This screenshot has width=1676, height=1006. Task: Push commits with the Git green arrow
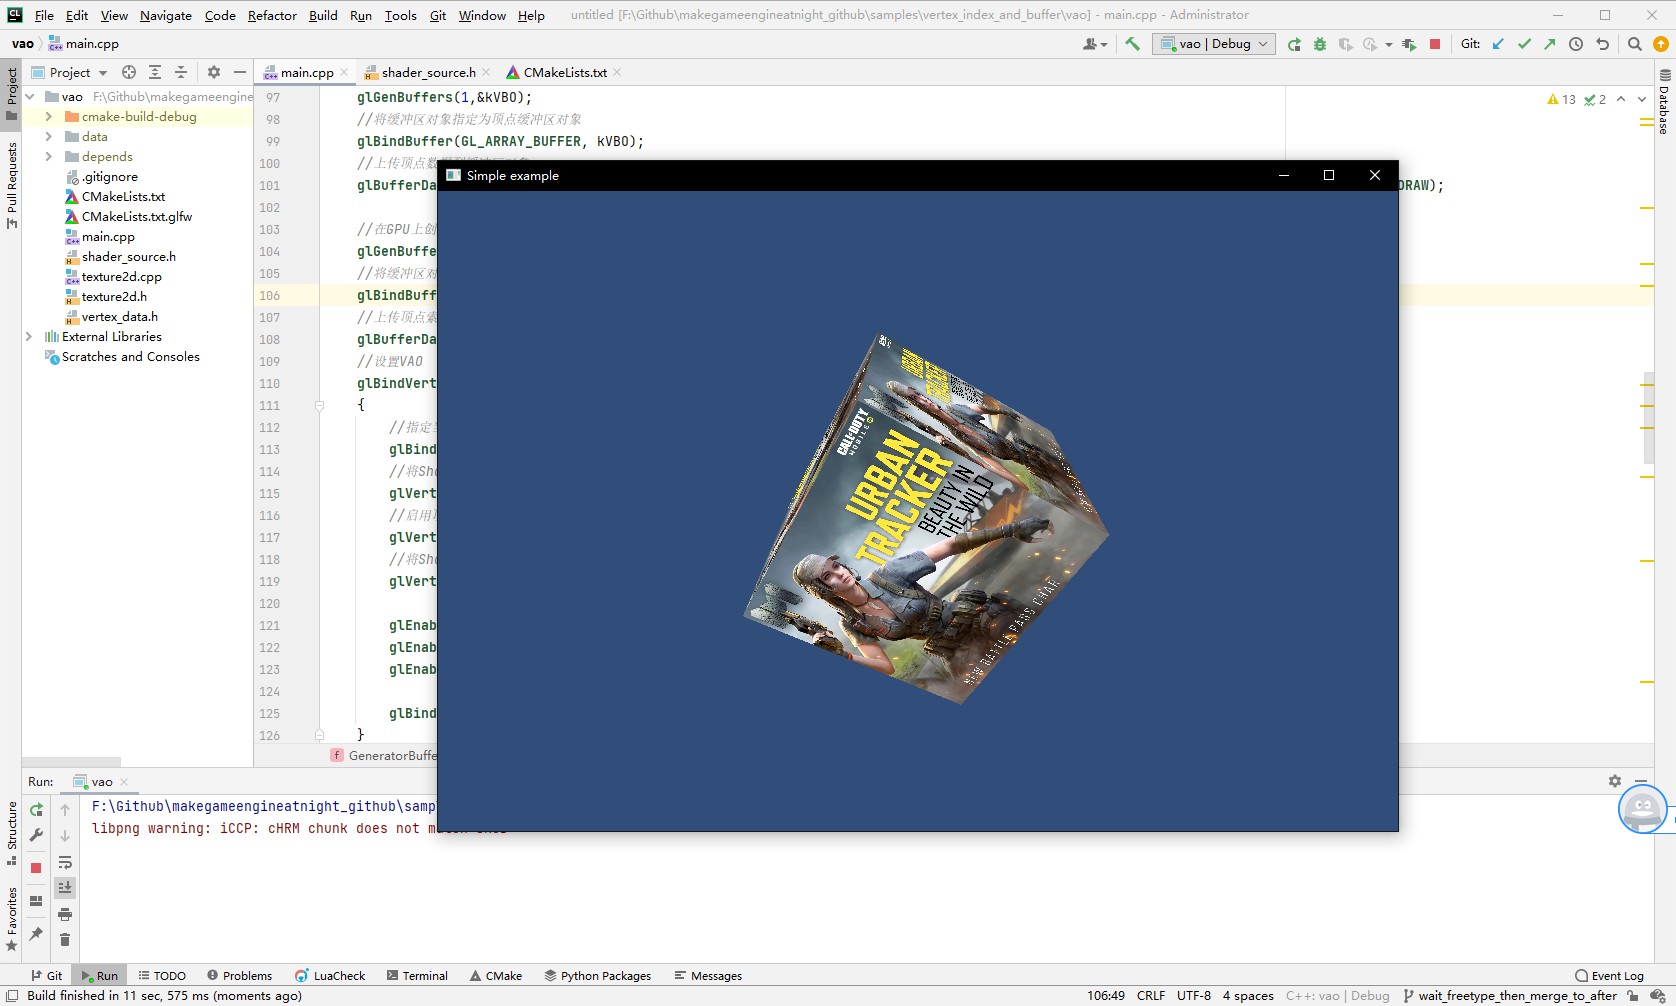point(1549,44)
